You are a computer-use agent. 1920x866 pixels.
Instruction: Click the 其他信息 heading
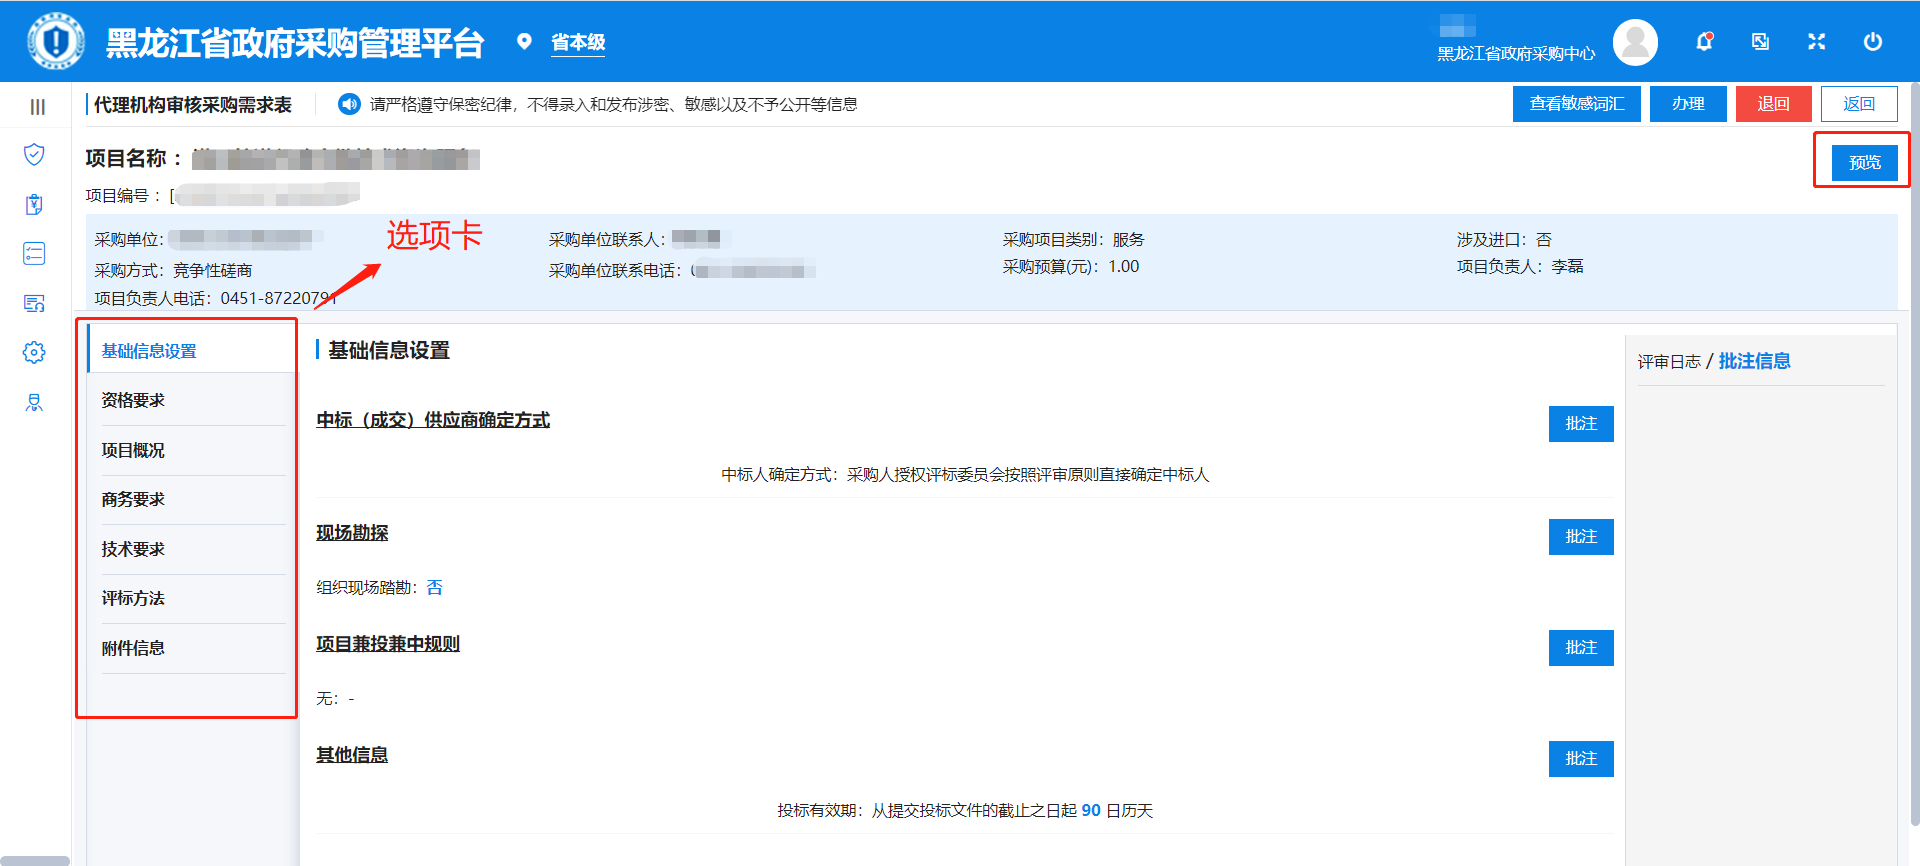click(x=352, y=755)
